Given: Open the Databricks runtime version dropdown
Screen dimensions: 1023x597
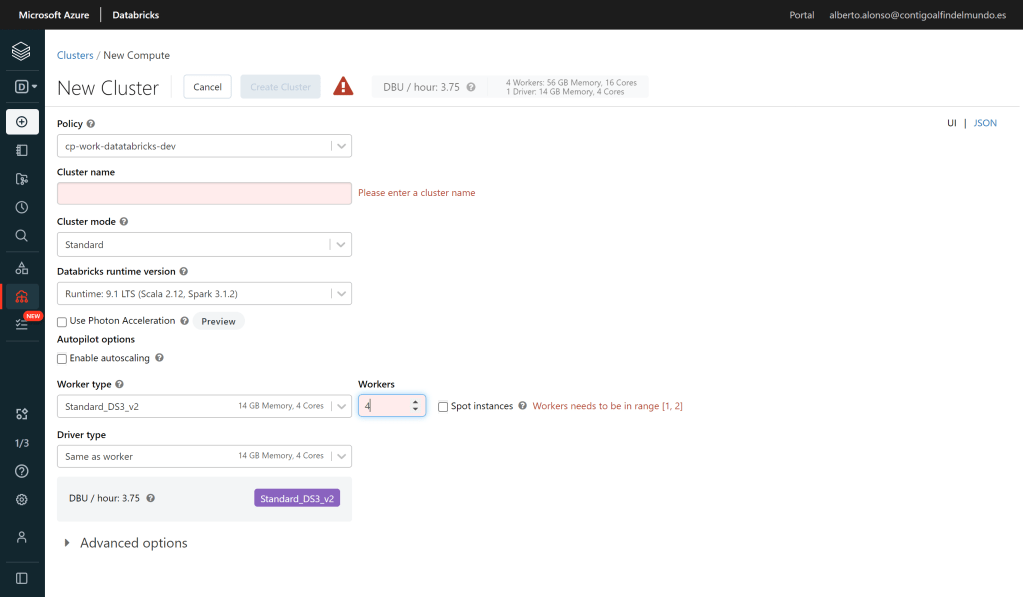Looking at the screenshot, I should click(204, 294).
